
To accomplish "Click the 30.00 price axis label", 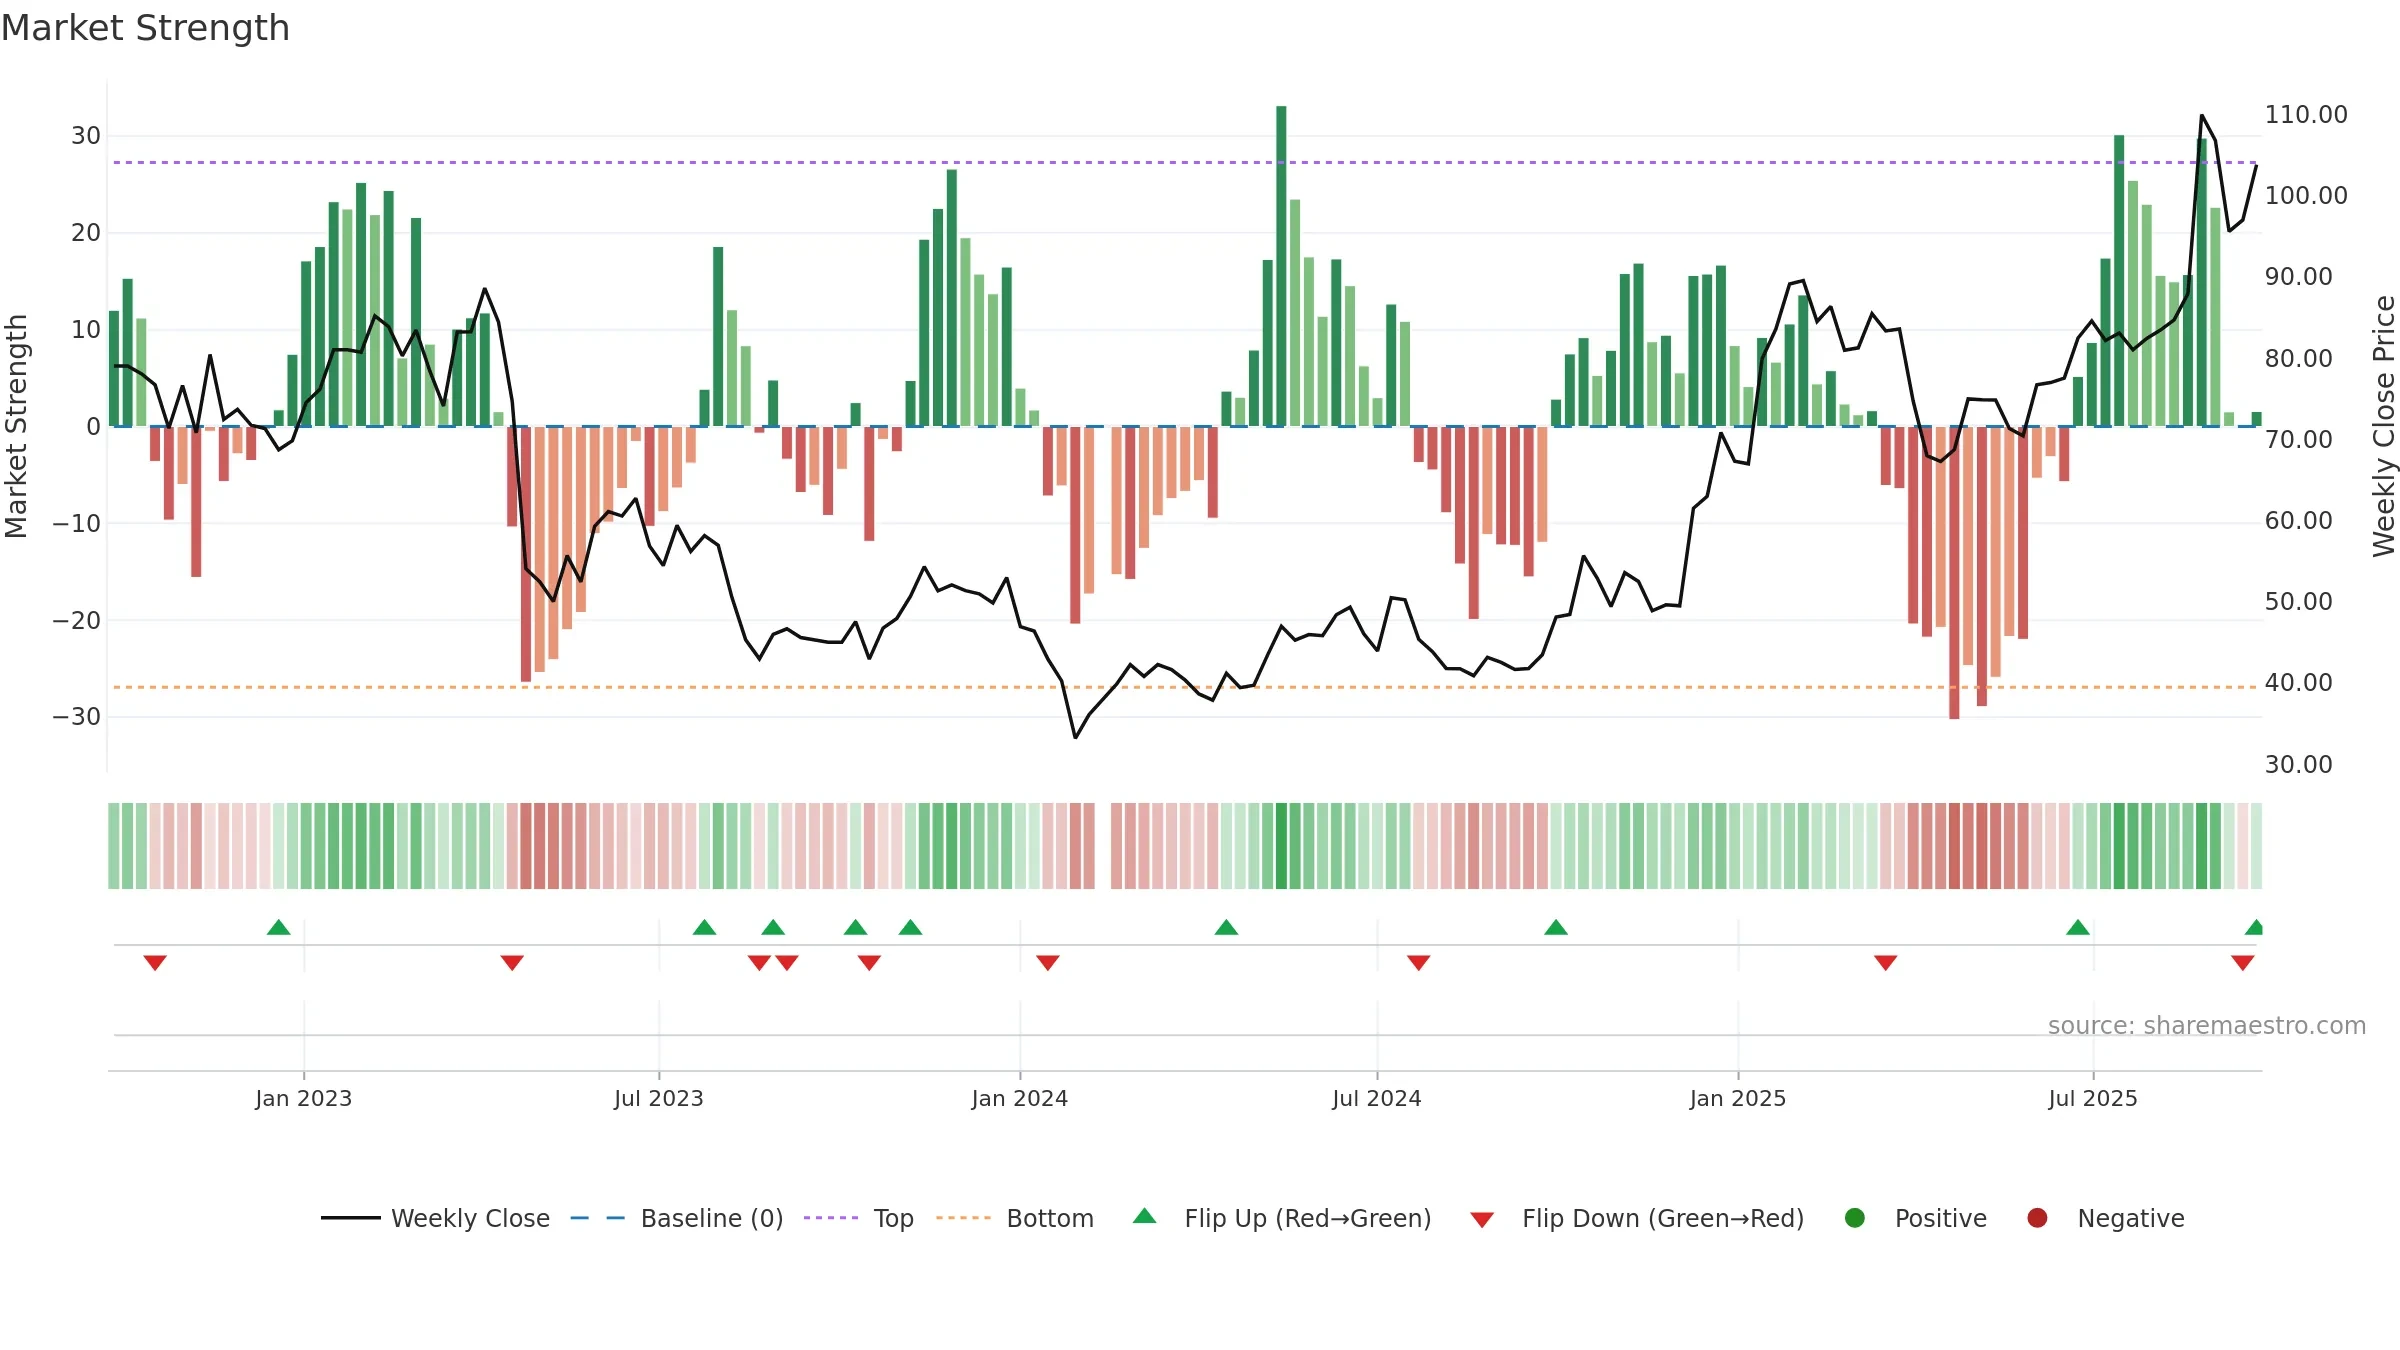I will coord(2298,765).
